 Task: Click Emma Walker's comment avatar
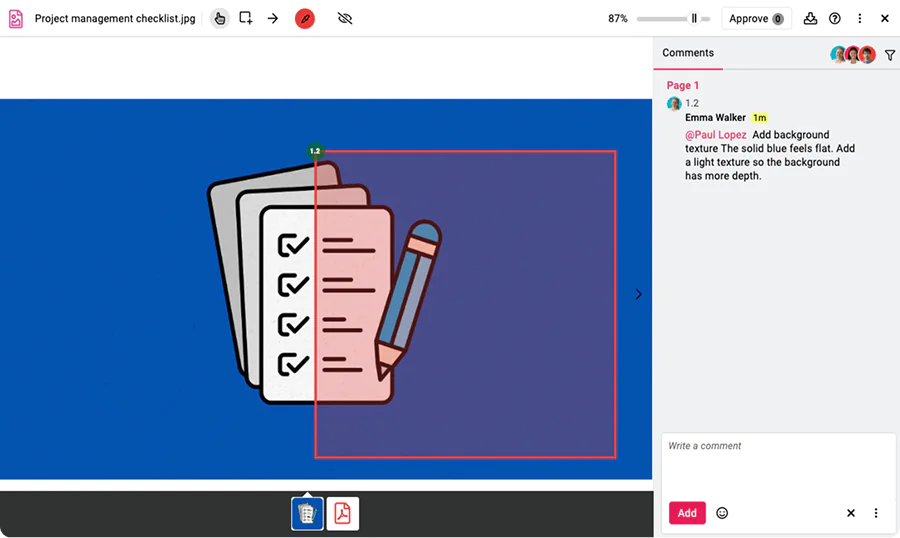674,103
